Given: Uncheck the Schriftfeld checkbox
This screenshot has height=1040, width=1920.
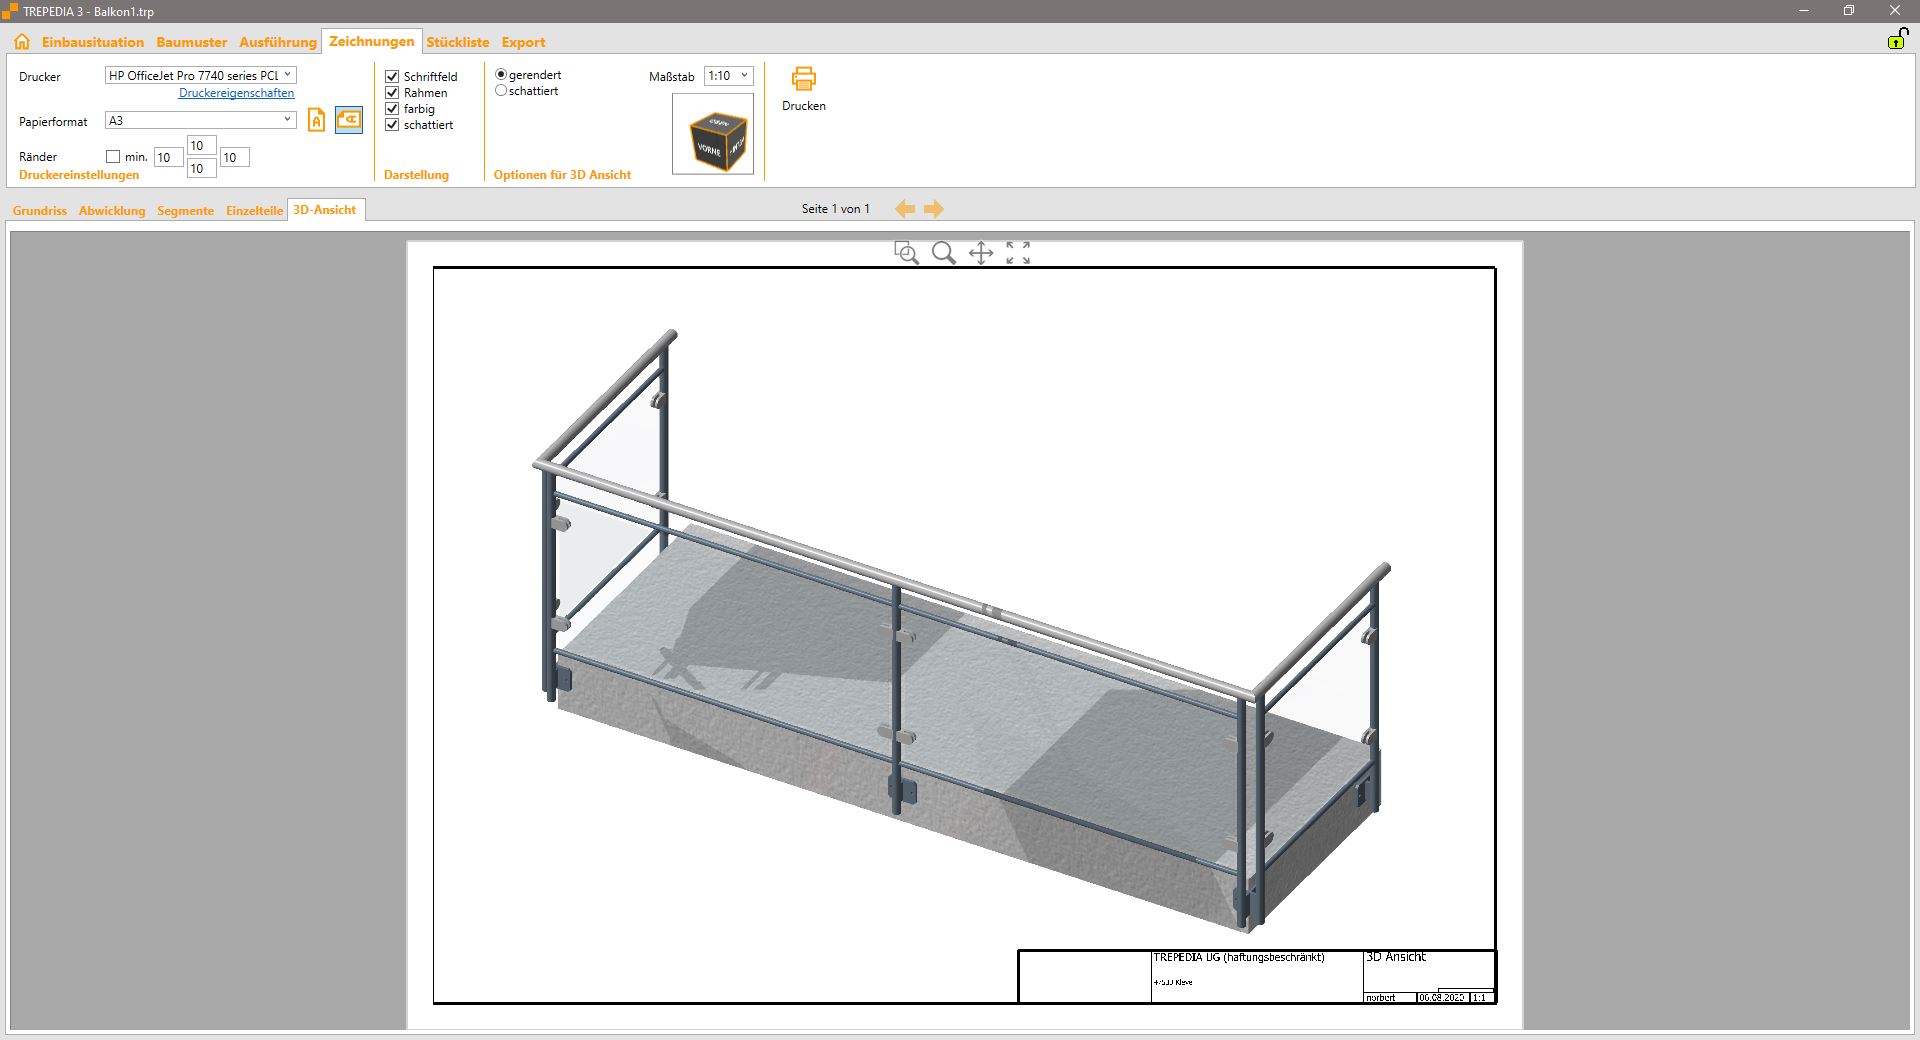Looking at the screenshot, I should (392, 77).
